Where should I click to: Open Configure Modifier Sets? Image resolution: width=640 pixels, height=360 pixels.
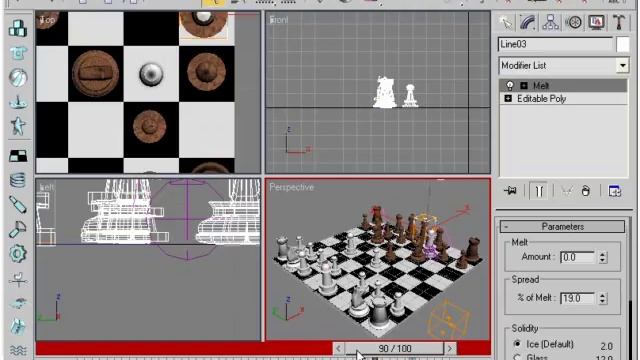614,191
